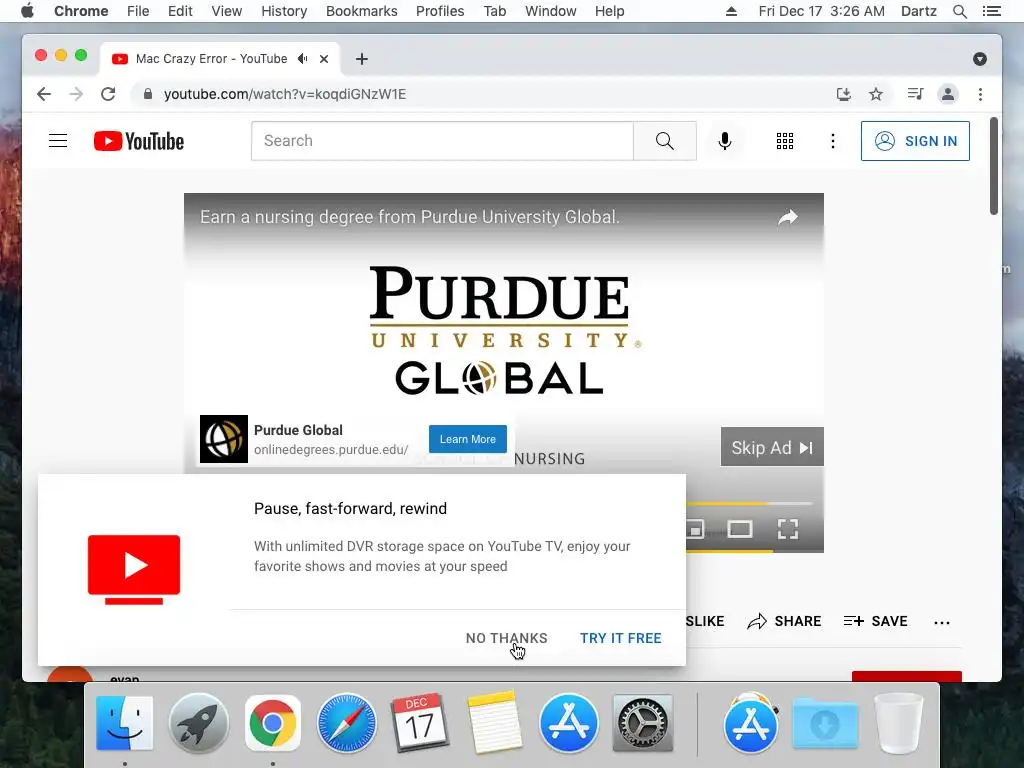Install app via address bar icon
Viewport: 1024px width, 768px height.
[x=844, y=94]
